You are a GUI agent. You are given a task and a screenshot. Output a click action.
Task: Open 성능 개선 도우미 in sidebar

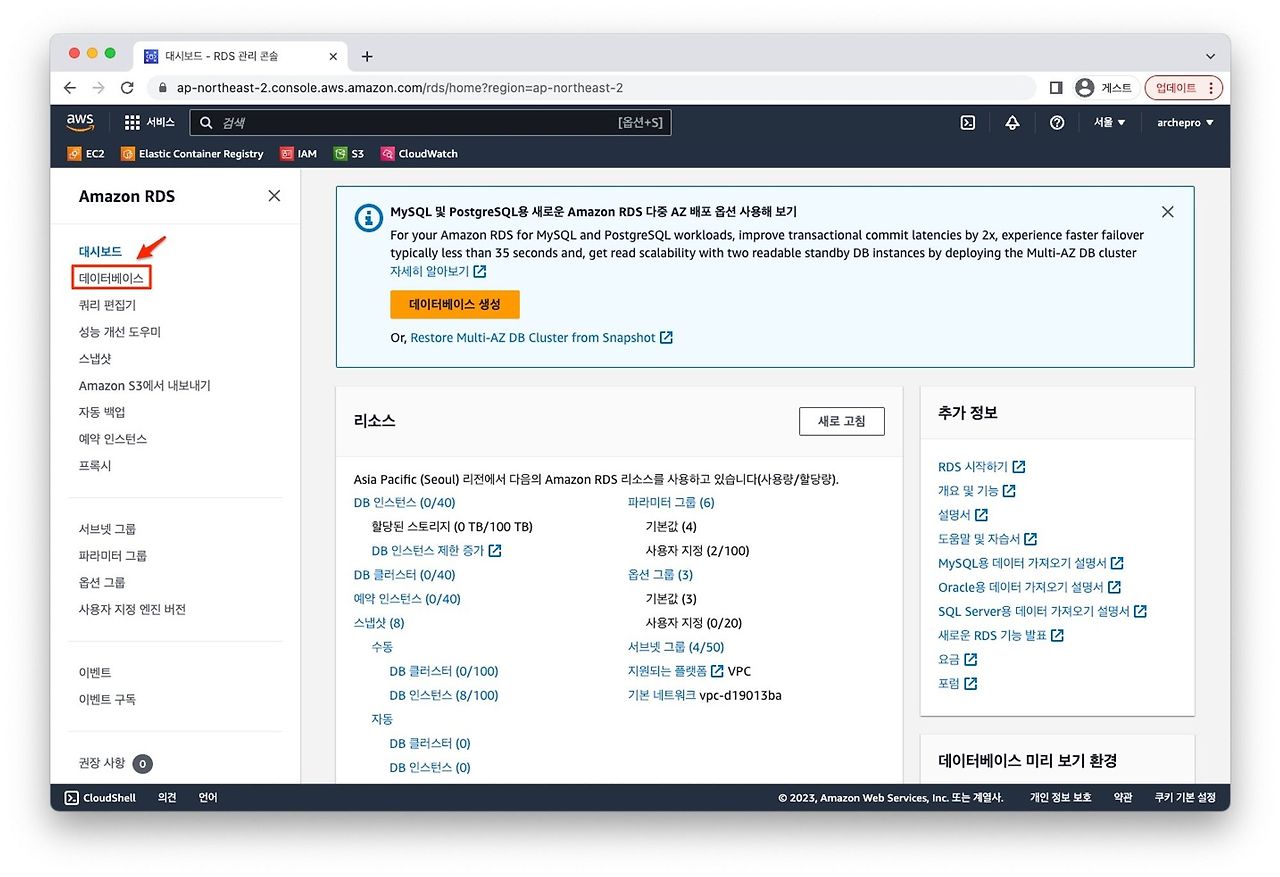tap(120, 332)
